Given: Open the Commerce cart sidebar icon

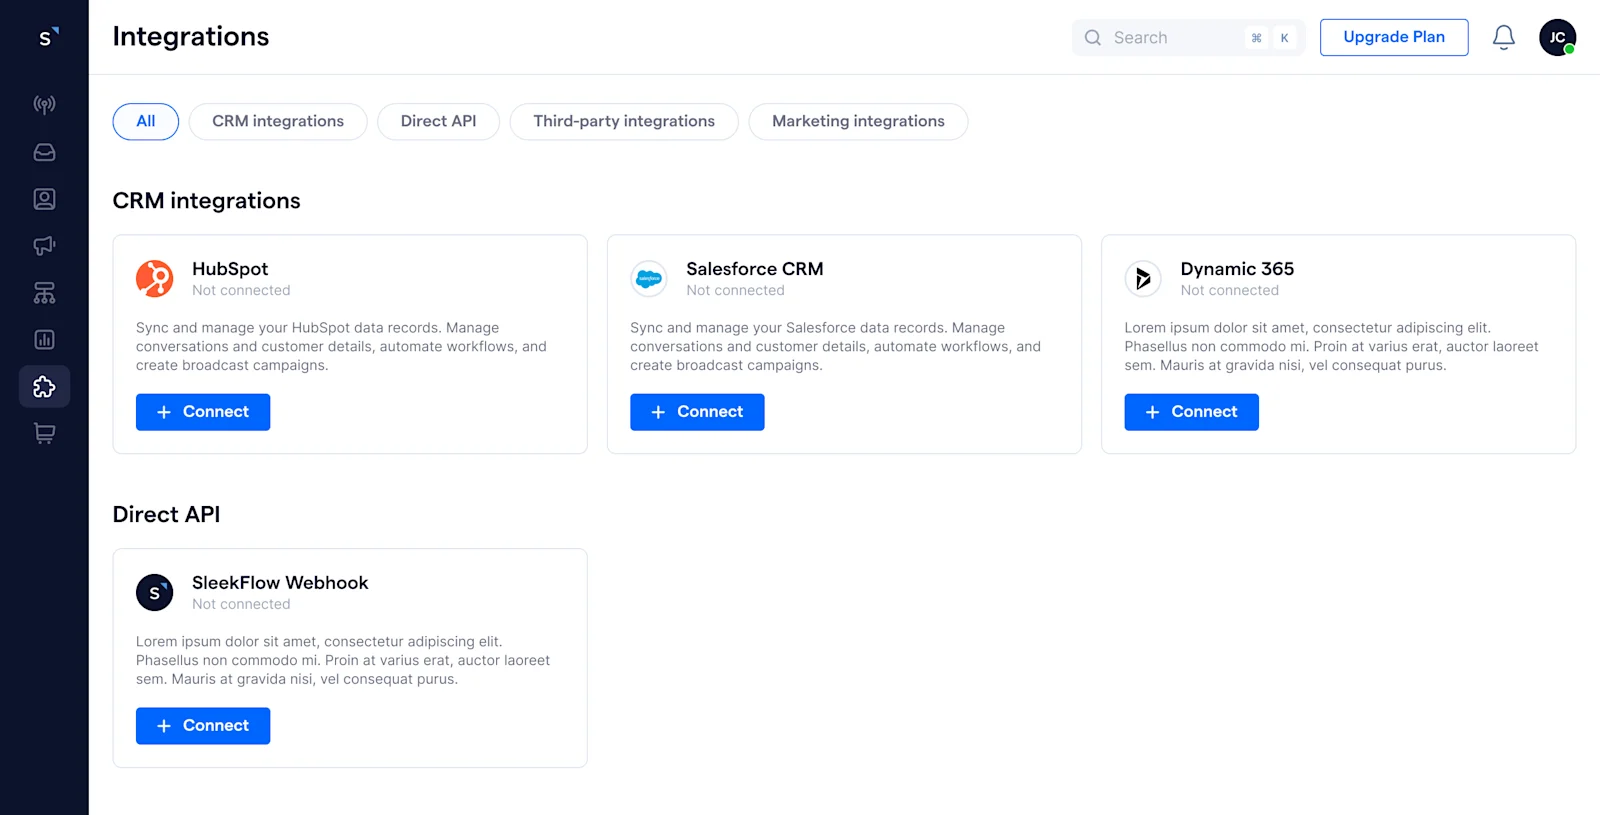Looking at the screenshot, I should tap(44, 434).
